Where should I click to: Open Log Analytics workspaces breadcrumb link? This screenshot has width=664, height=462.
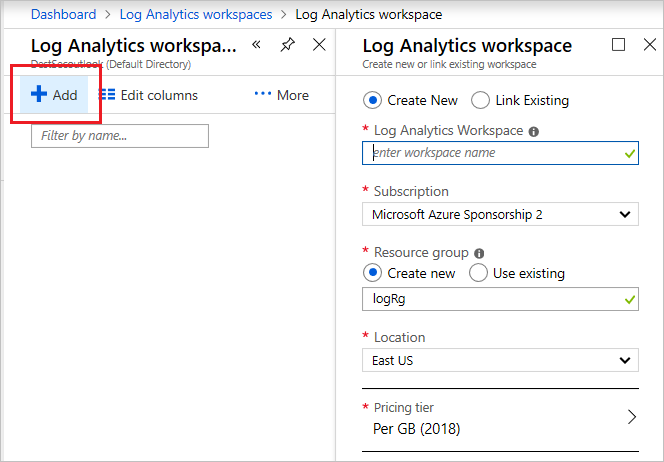[x=196, y=14]
